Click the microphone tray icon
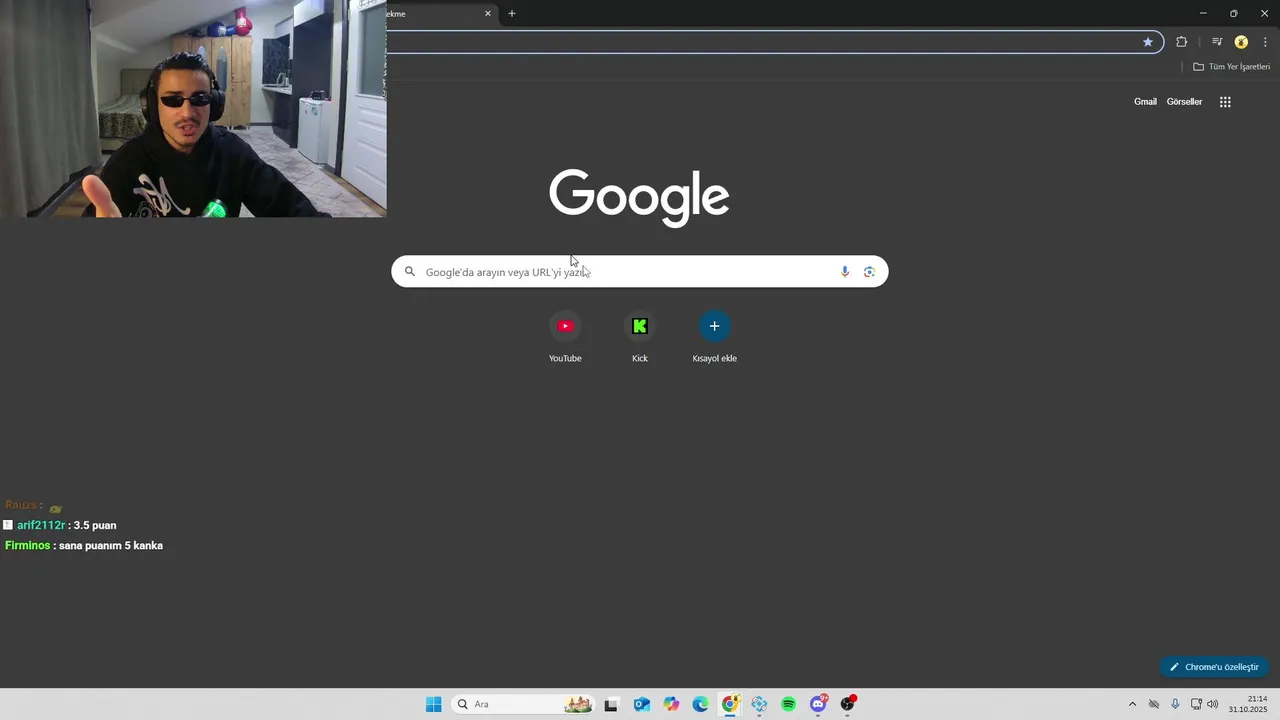The image size is (1280, 720). pyautogui.click(x=1175, y=704)
